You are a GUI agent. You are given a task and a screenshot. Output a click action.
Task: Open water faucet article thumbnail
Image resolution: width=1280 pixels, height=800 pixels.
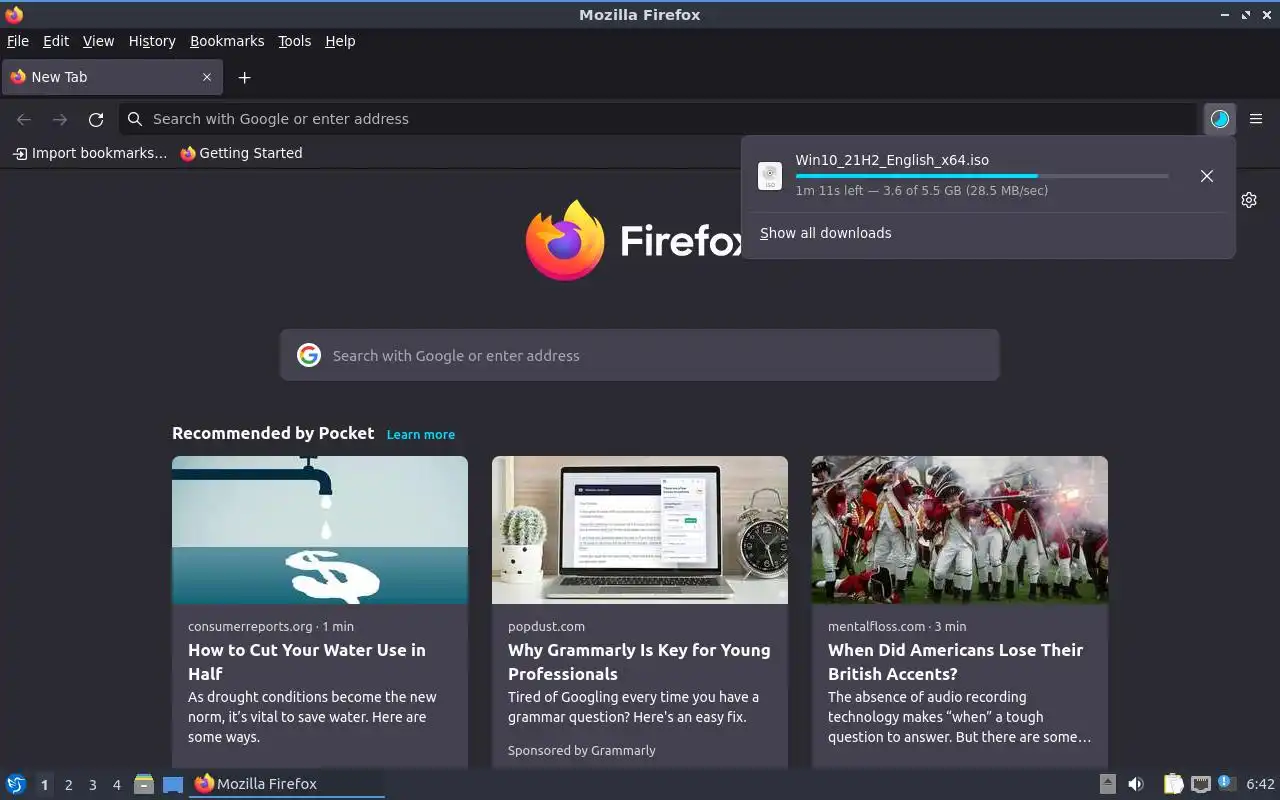320,530
